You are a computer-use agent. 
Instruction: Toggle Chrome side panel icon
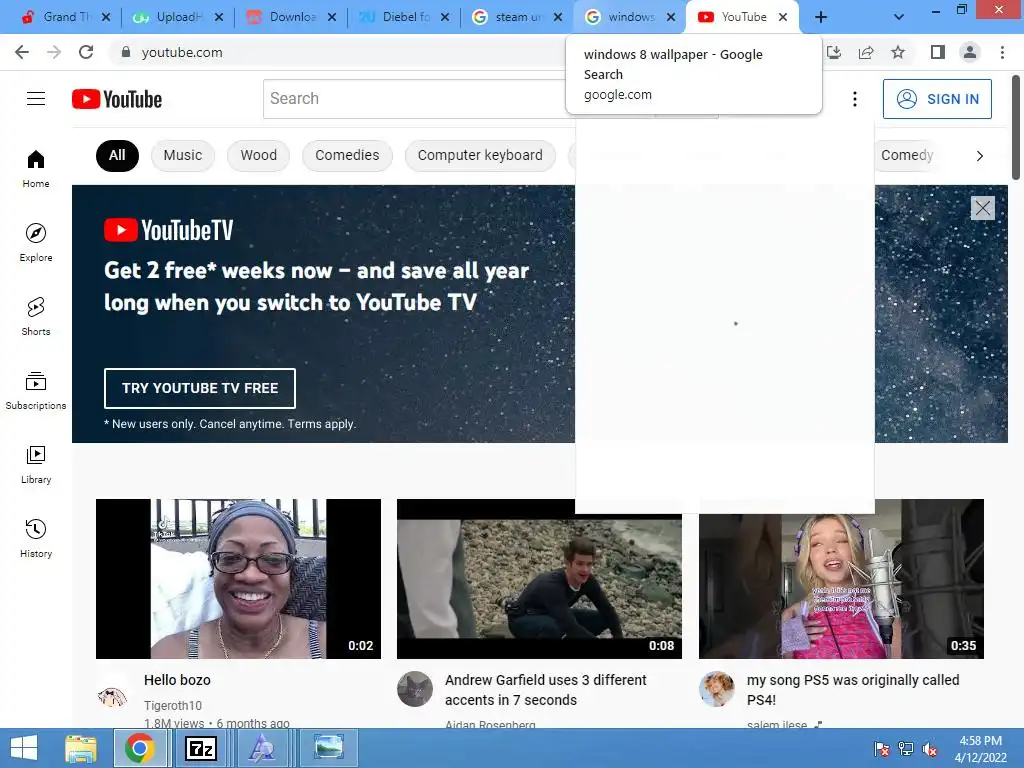(938, 52)
